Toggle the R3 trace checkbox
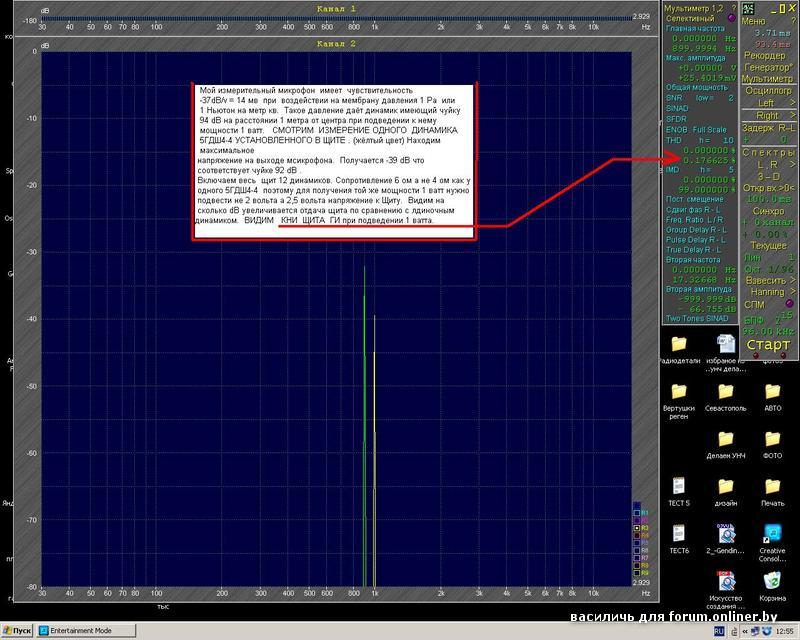 [635, 527]
